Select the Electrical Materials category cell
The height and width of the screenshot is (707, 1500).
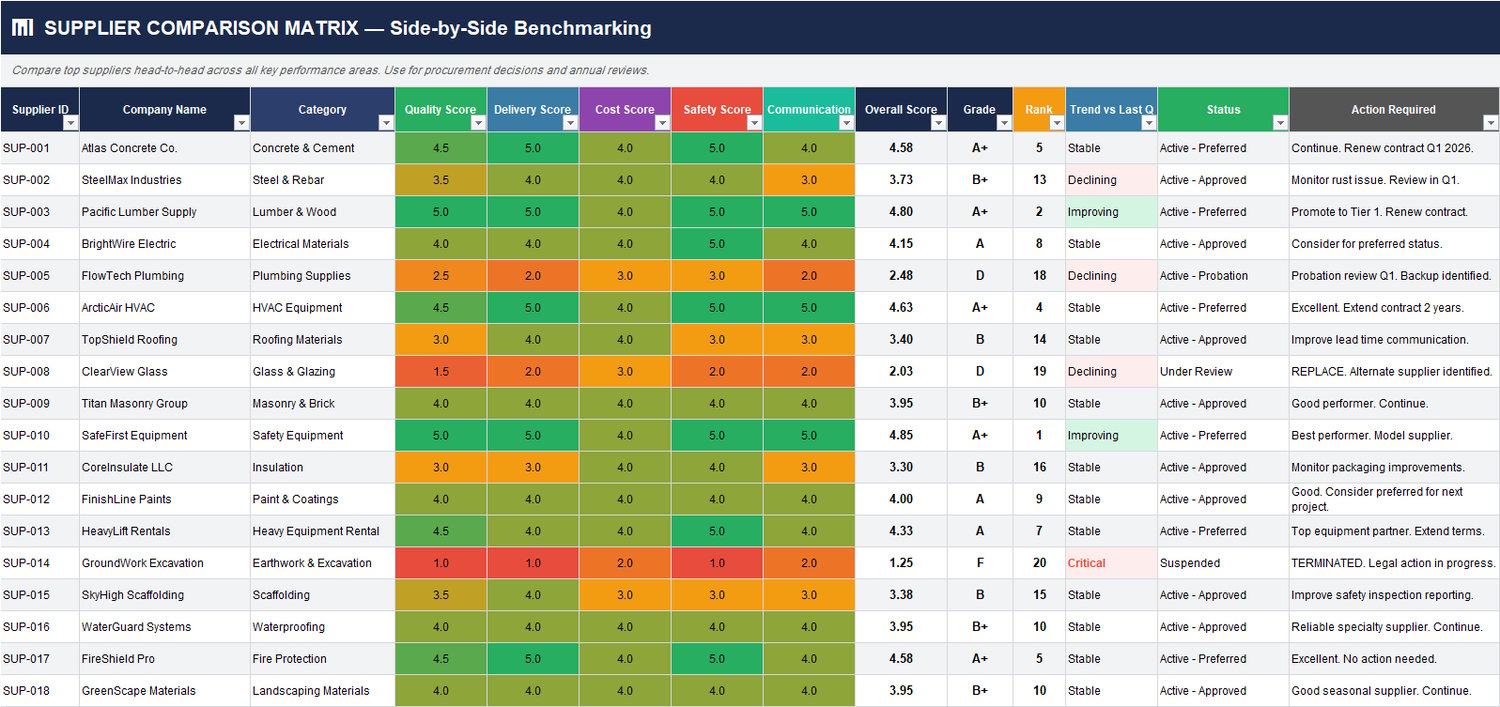point(322,244)
